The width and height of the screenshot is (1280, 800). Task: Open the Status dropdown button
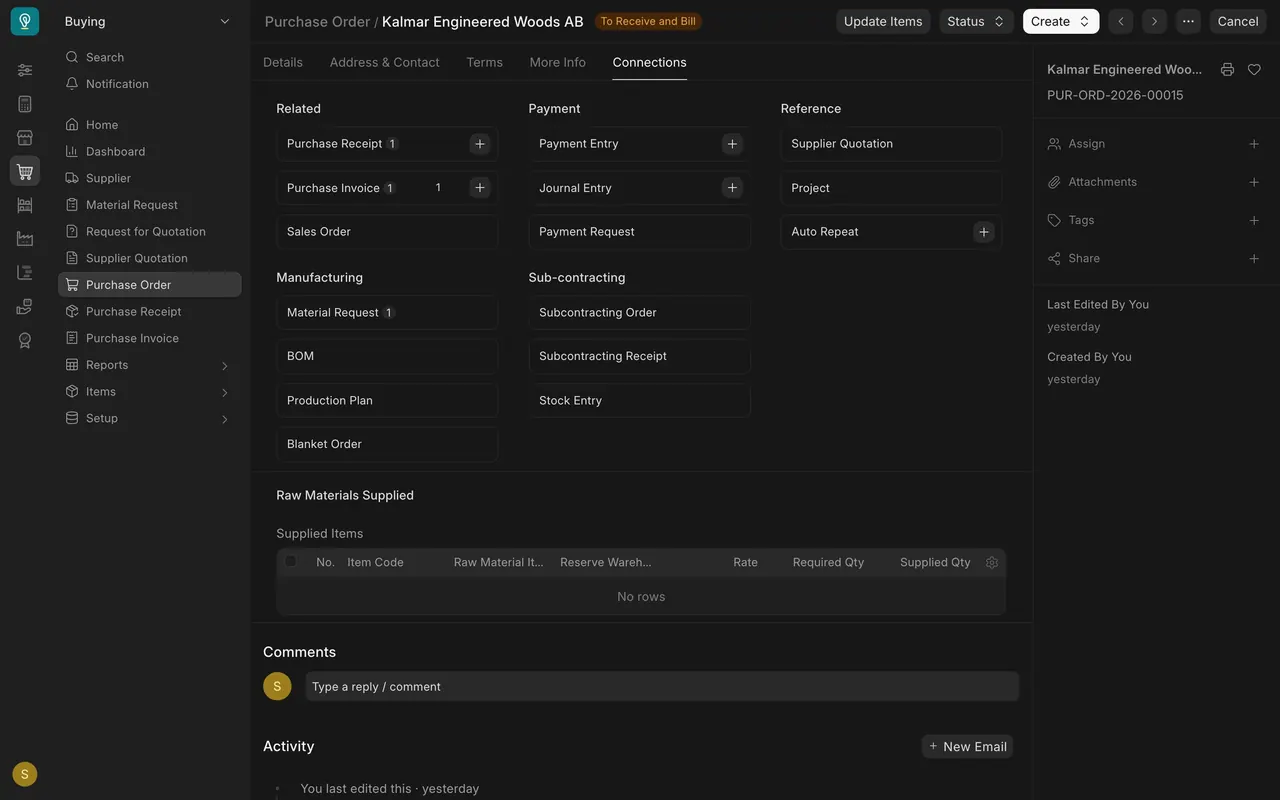tap(976, 21)
